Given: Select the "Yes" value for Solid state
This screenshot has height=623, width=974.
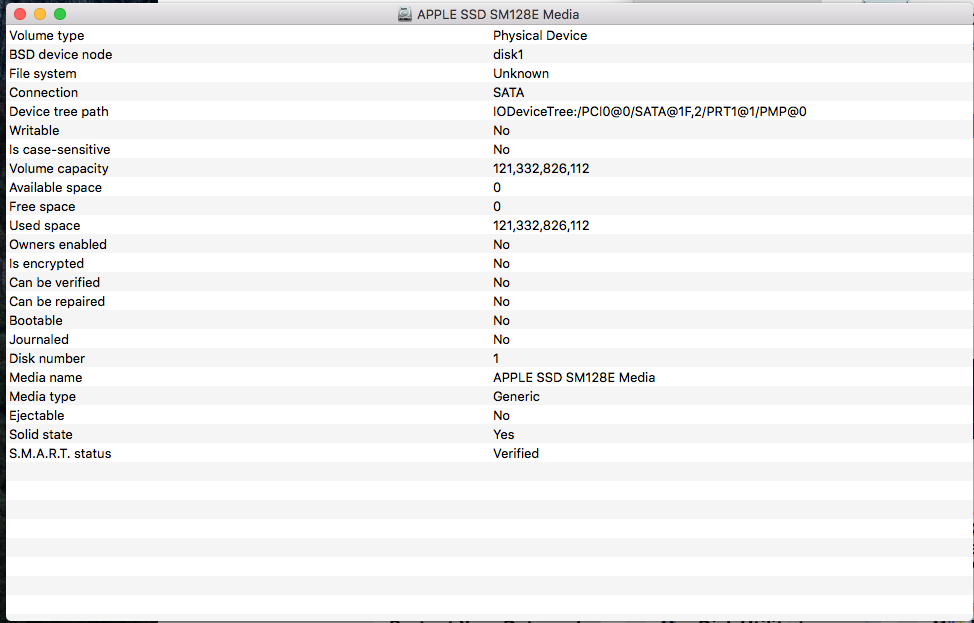Looking at the screenshot, I should coord(504,435).
